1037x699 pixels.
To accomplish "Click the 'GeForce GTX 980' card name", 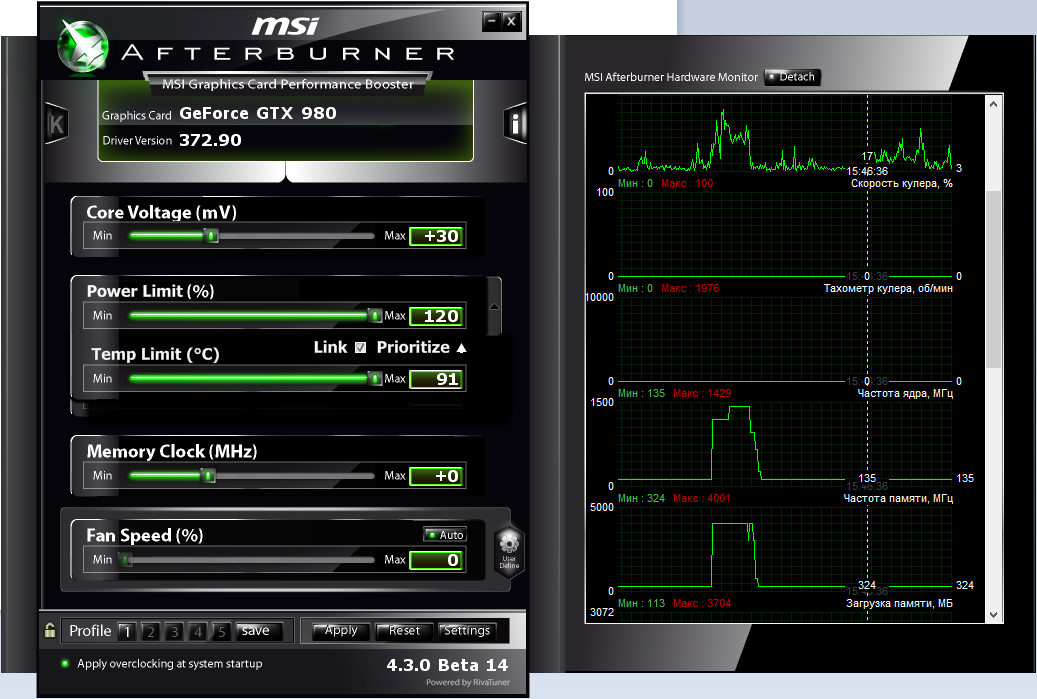I will (x=258, y=113).
